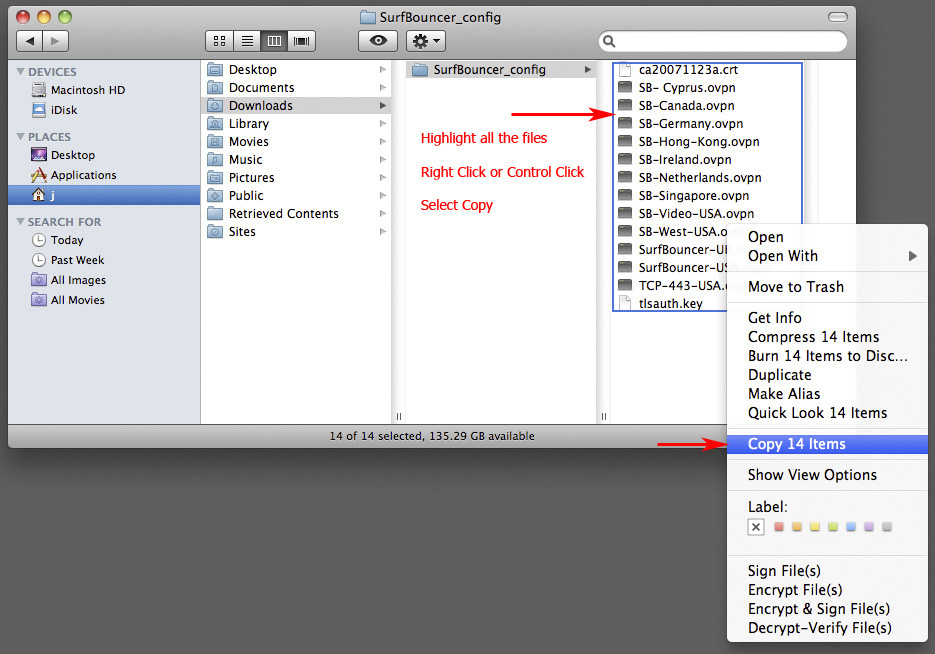Apply the red label color
The height and width of the screenshot is (654, 935).
point(778,526)
